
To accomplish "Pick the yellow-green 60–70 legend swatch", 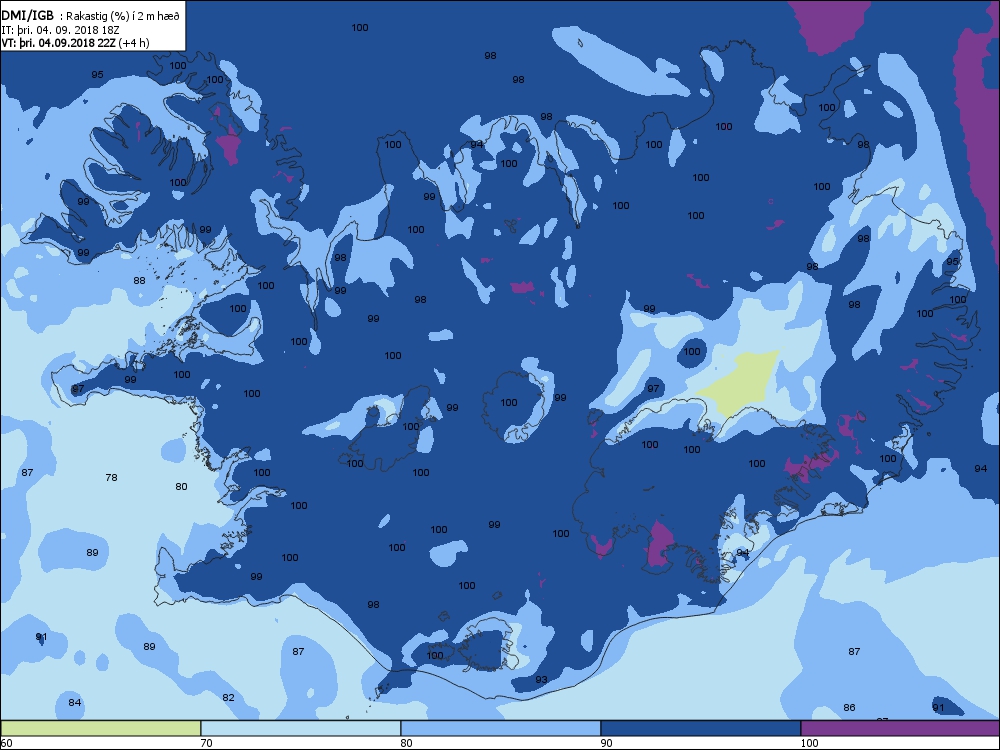I will click(100, 728).
